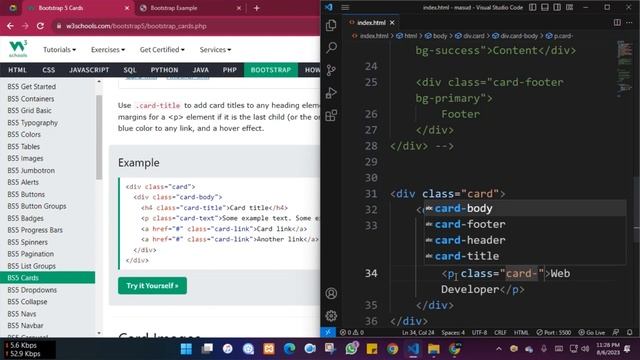Show hidden system tray icons
Image resolution: width=640 pixels, height=360 pixels.
click(x=499, y=349)
